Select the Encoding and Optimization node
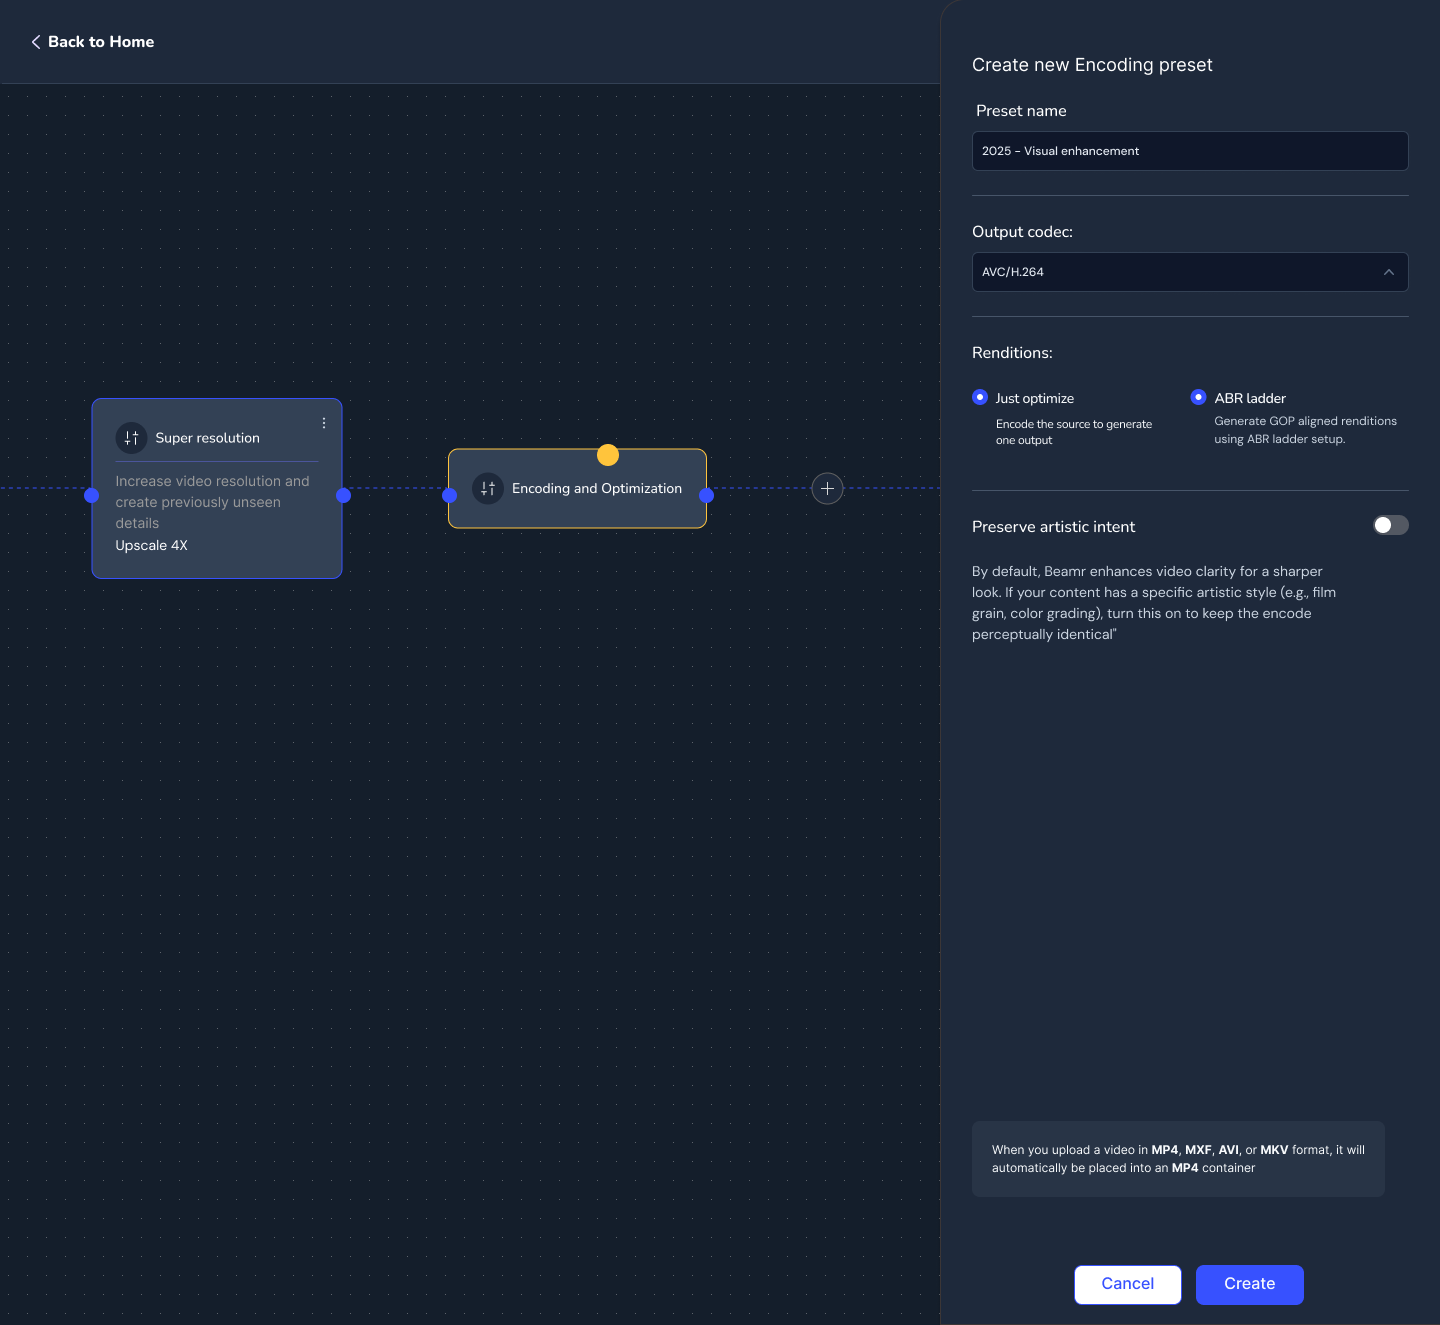The width and height of the screenshot is (1440, 1325). coord(596,510)
